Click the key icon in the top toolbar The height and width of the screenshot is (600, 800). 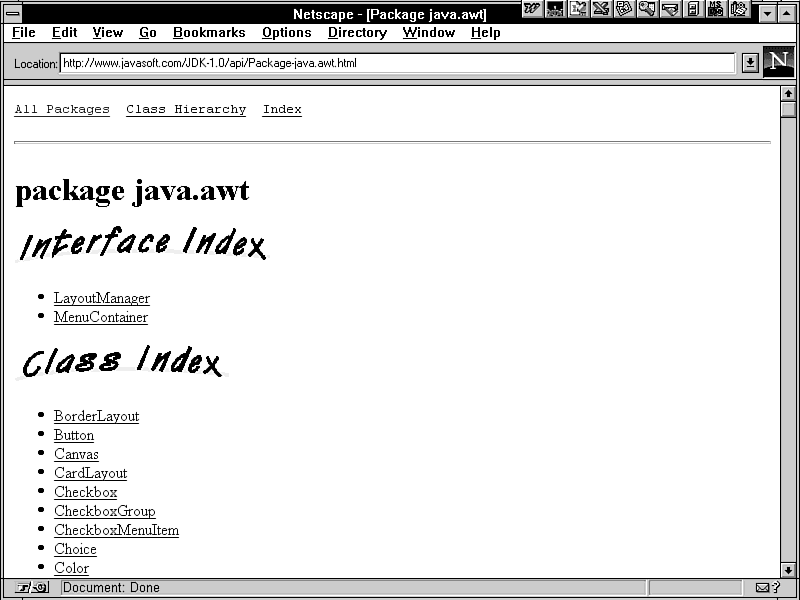[x=647, y=9]
